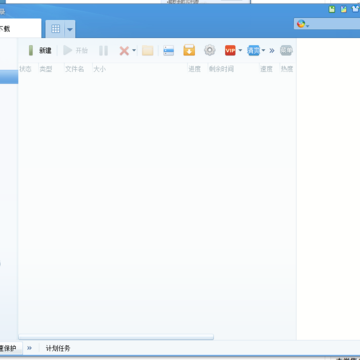
Task: Click the 开始 start download button
Action: 75,51
